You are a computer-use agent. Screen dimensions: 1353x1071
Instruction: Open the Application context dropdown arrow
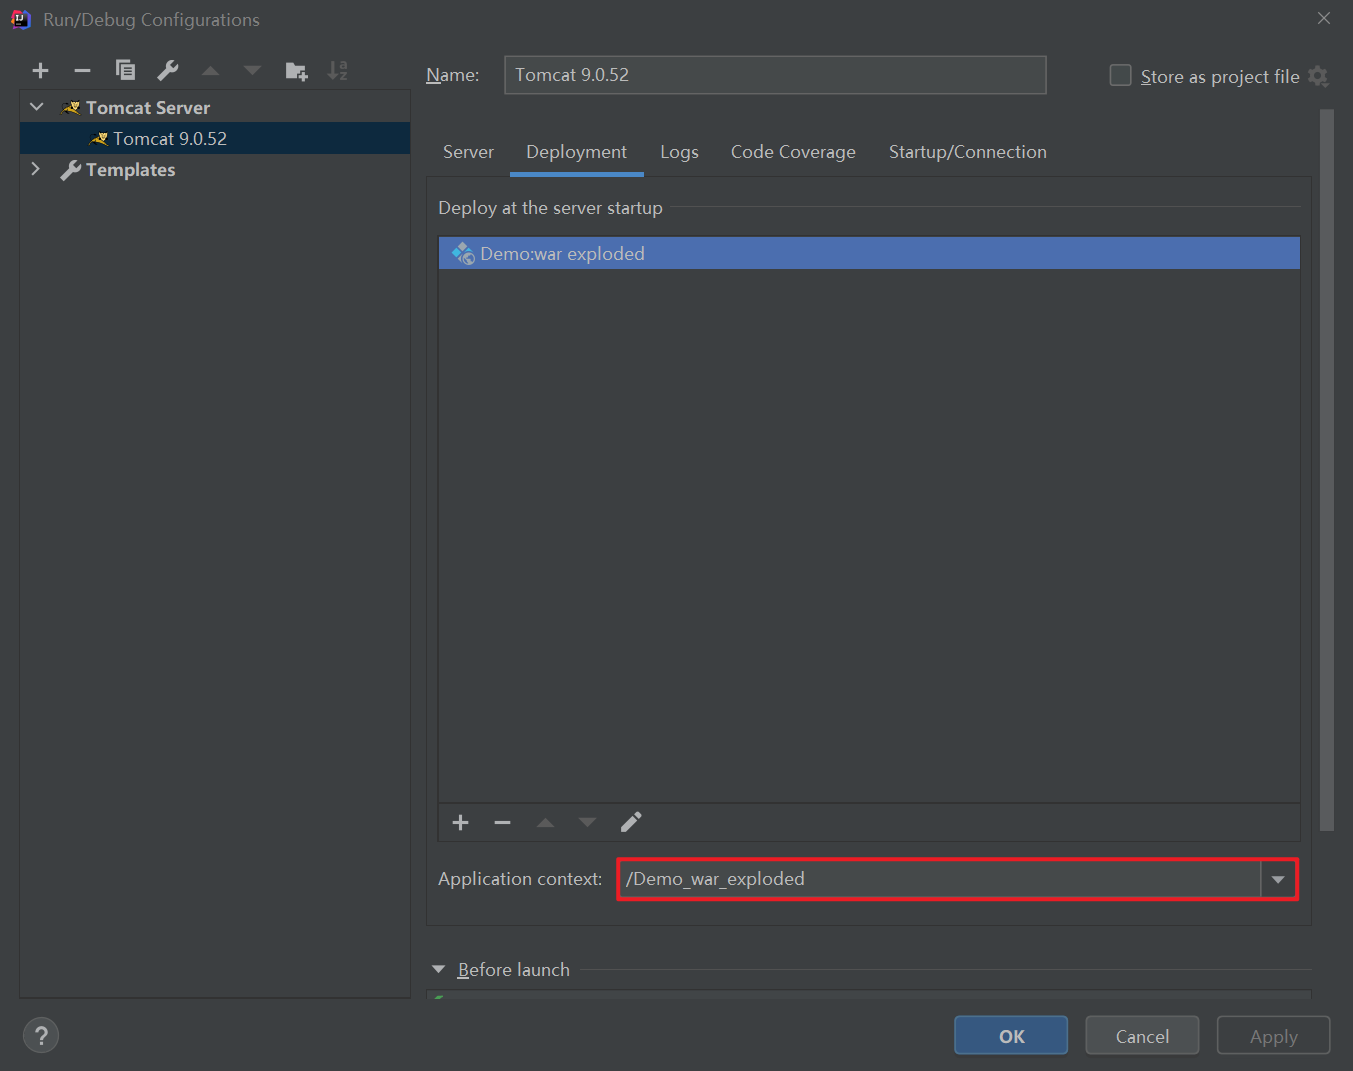pos(1277,880)
